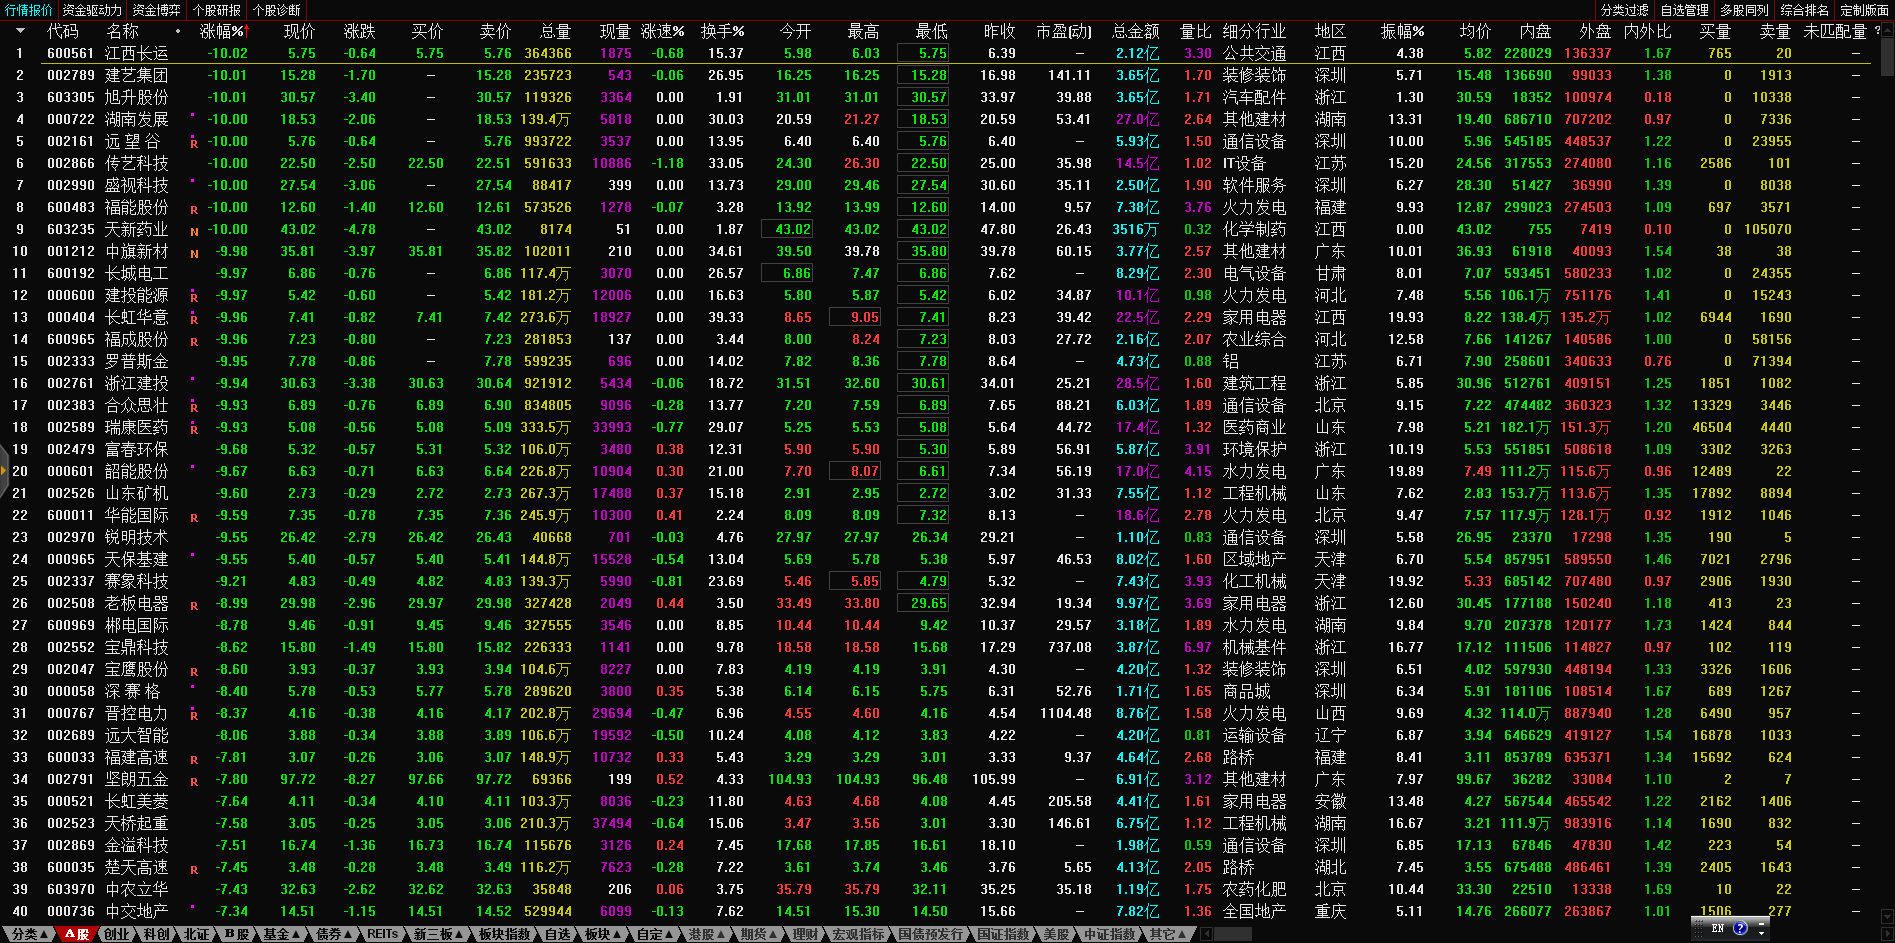Switch to the 个股诊断 tab
The width and height of the screenshot is (1895, 943).
tap(277, 10)
